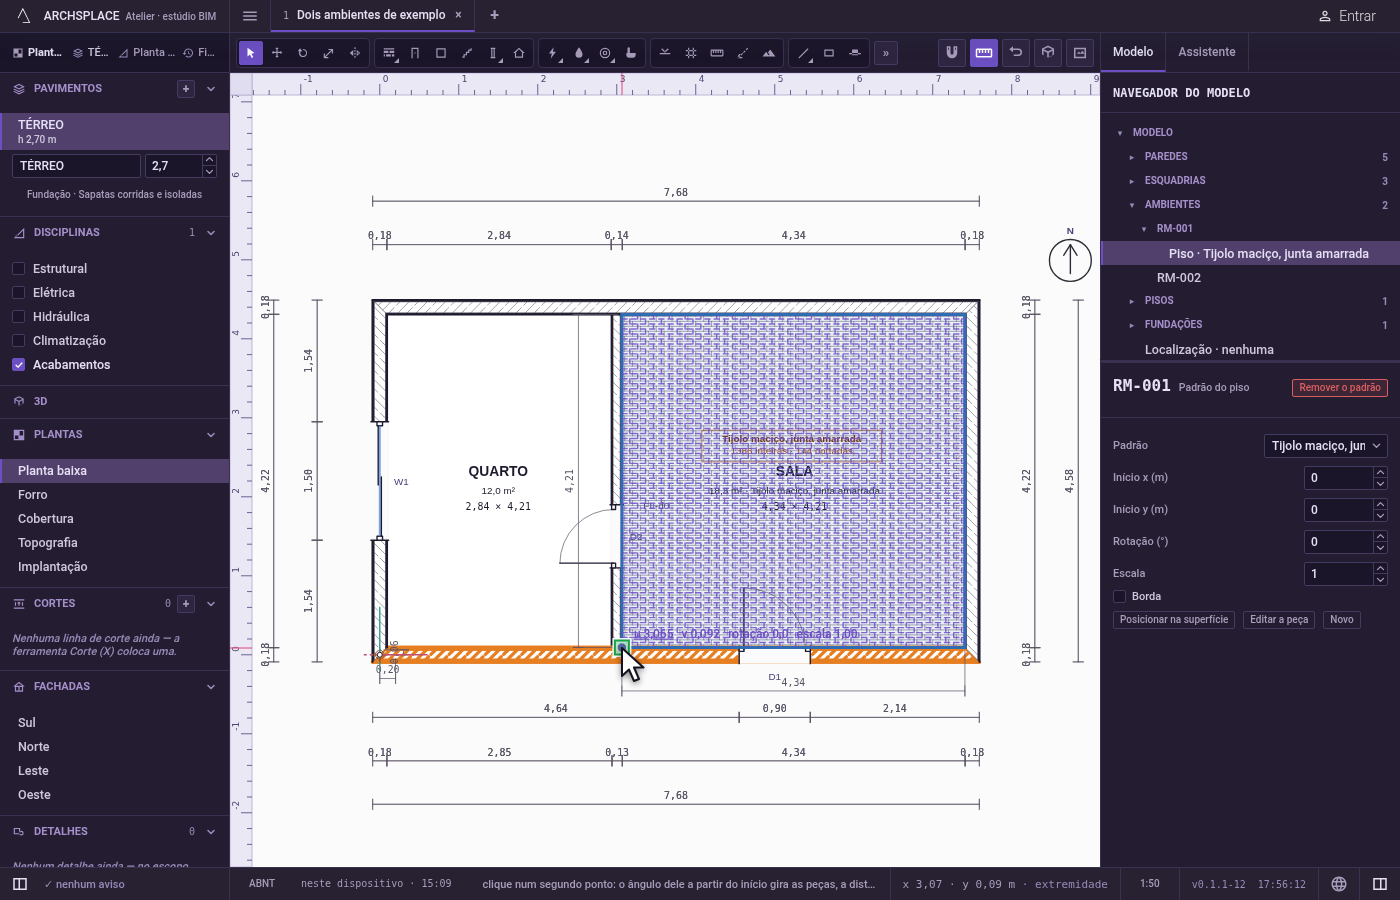The width and height of the screenshot is (1400, 900).
Task: Select the door tool
Action: click(x=415, y=53)
